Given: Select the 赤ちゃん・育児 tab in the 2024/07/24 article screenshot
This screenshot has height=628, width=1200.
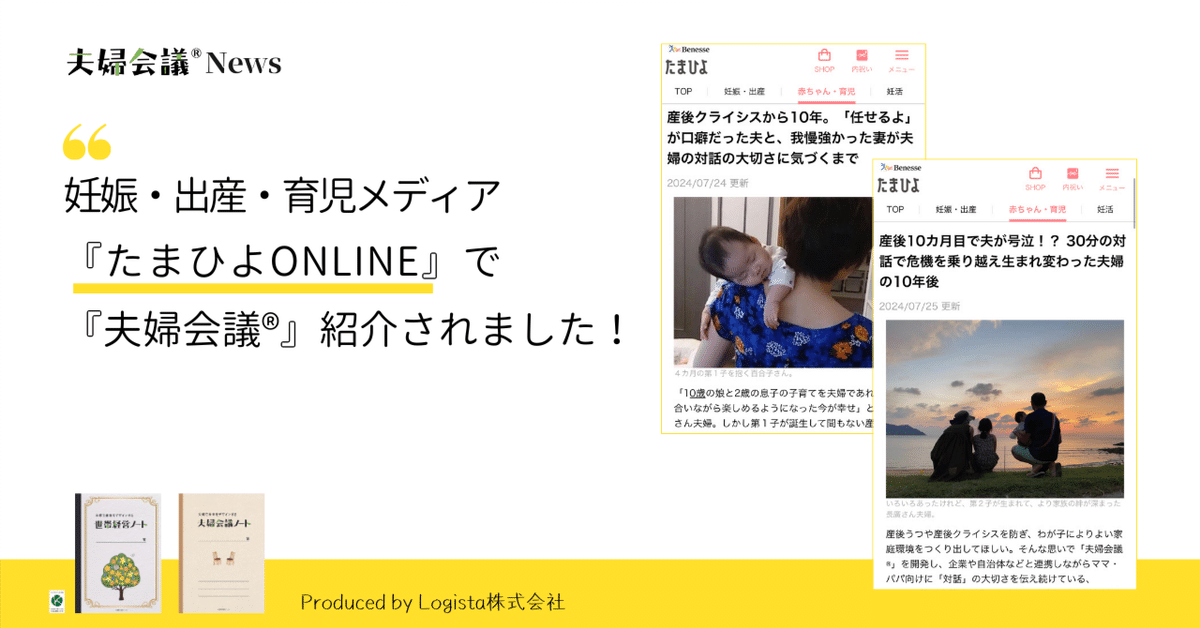Looking at the screenshot, I should pyautogui.click(x=826, y=91).
